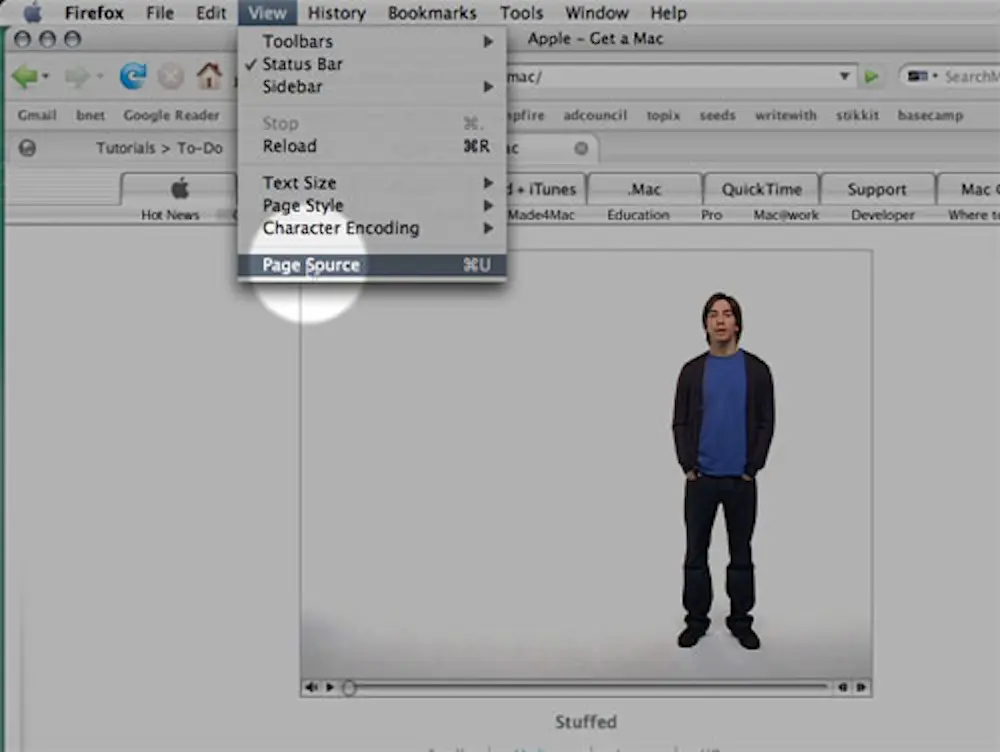
Task: Click the Back navigation arrow
Action: (x=27, y=76)
